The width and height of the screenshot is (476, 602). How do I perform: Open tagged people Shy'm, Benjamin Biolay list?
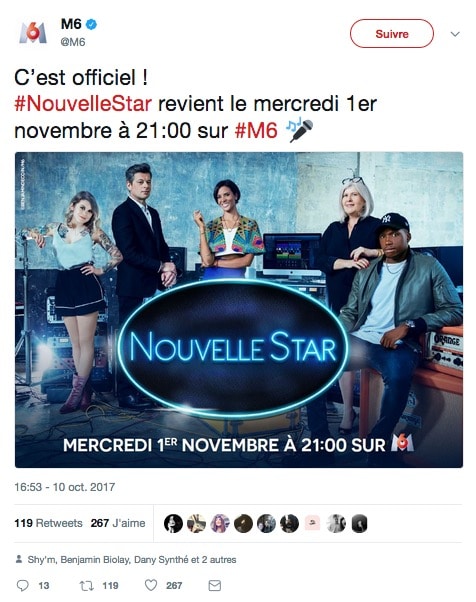point(132,560)
